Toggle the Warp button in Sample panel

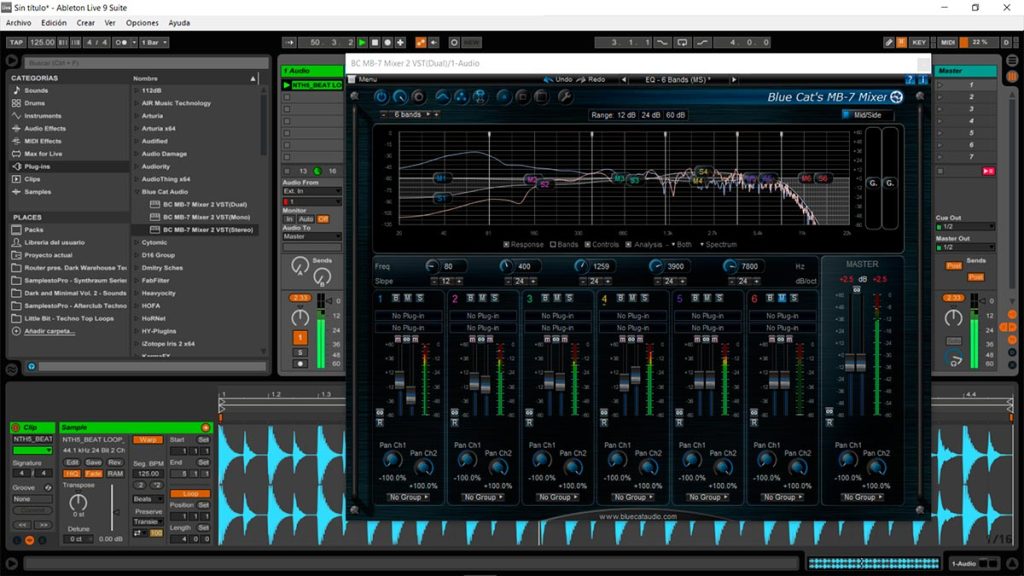[148, 439]
